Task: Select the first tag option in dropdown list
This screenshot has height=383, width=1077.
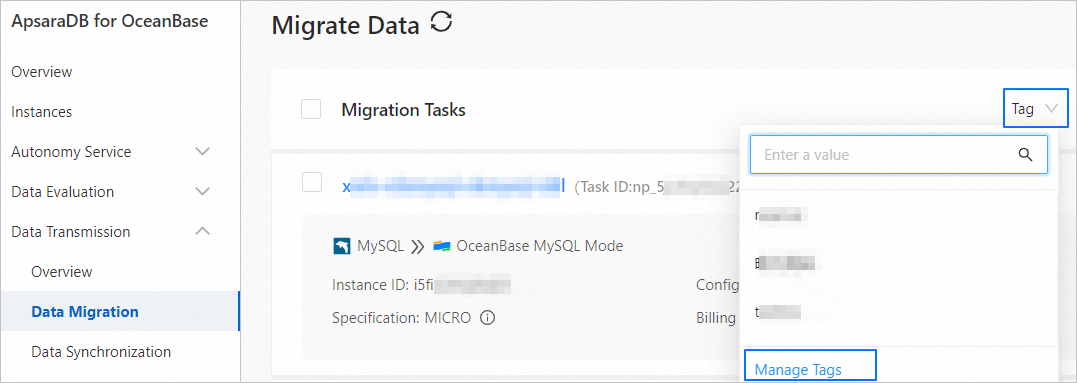Action: click(898, 216)
